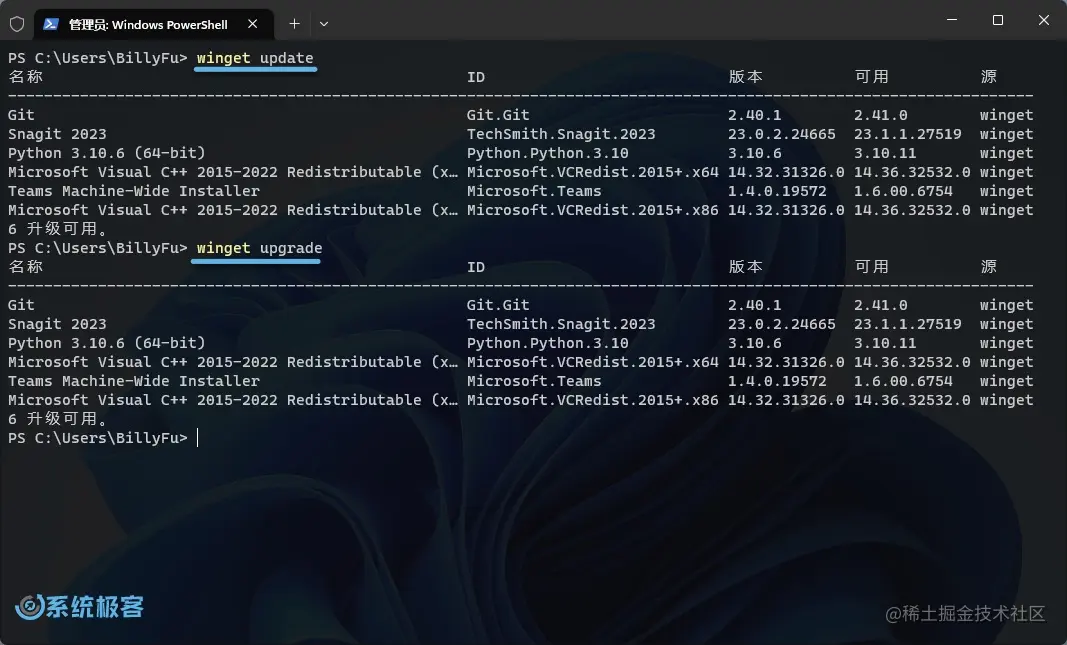This screenshot has width=1067, height=645.
Task: Click TechSmith.Snagit.2023 in winget upgrade output
Action: click(561, 324)
